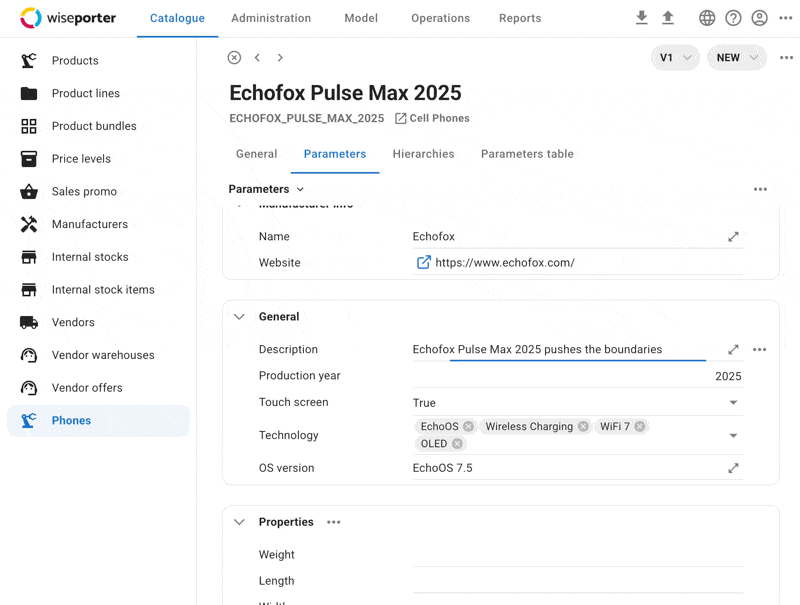This screenshot has height=605, width=800.
Task: Edit the Production year field
Action: pyautogui.click(x=578, y=376)
